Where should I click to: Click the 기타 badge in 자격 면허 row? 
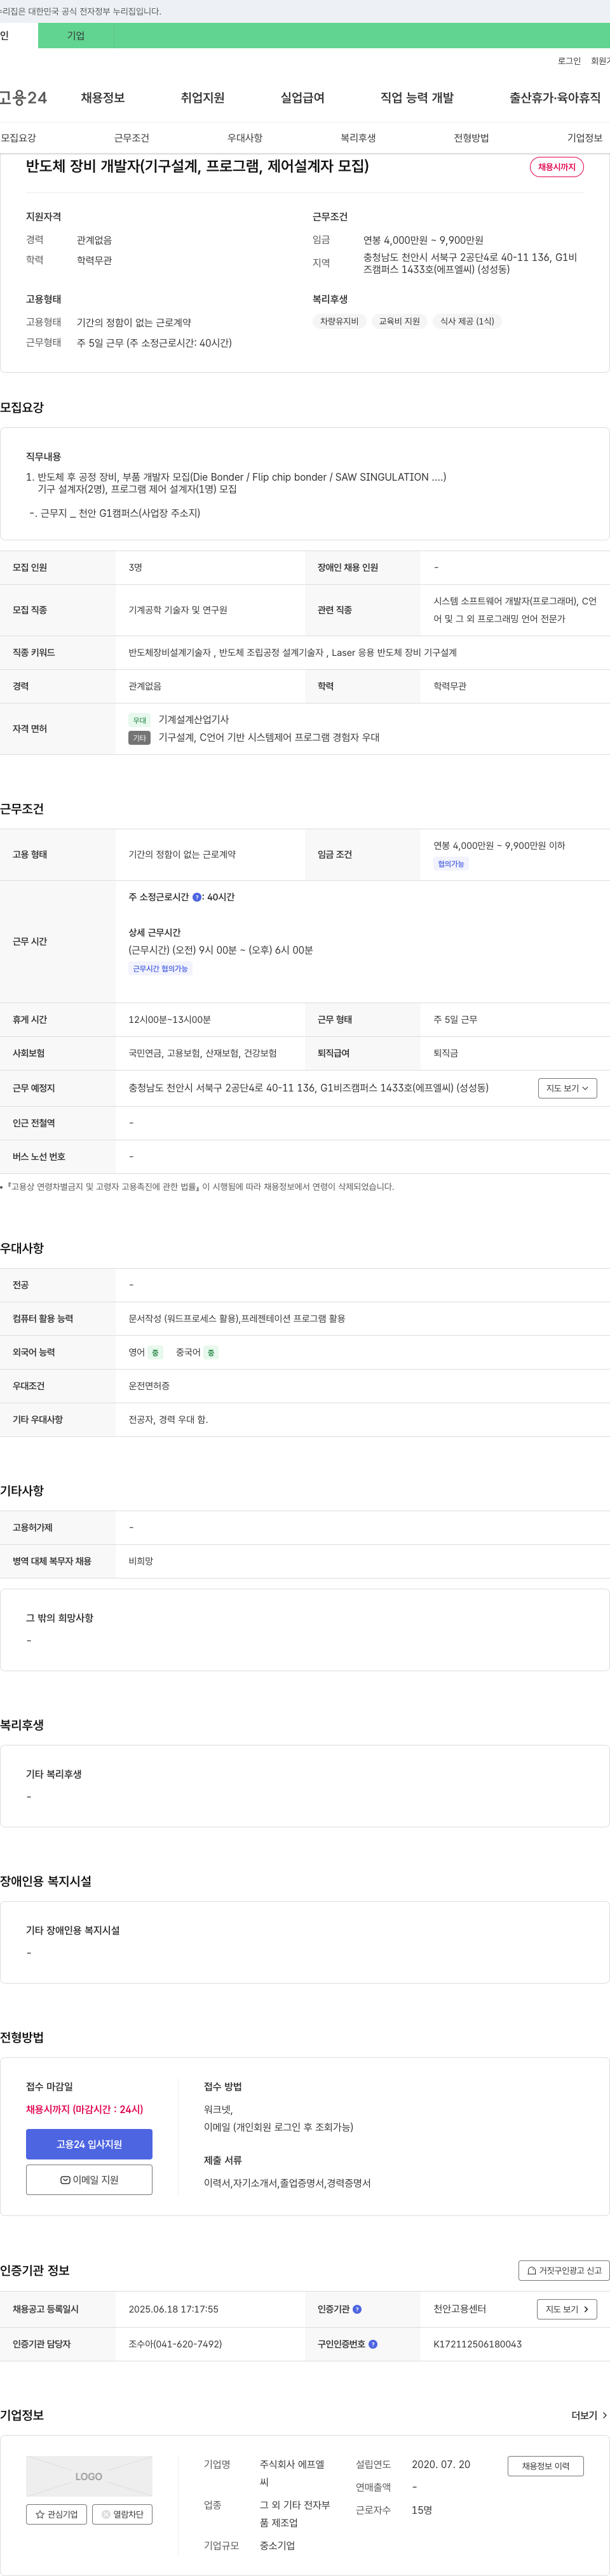coord(140,738)
